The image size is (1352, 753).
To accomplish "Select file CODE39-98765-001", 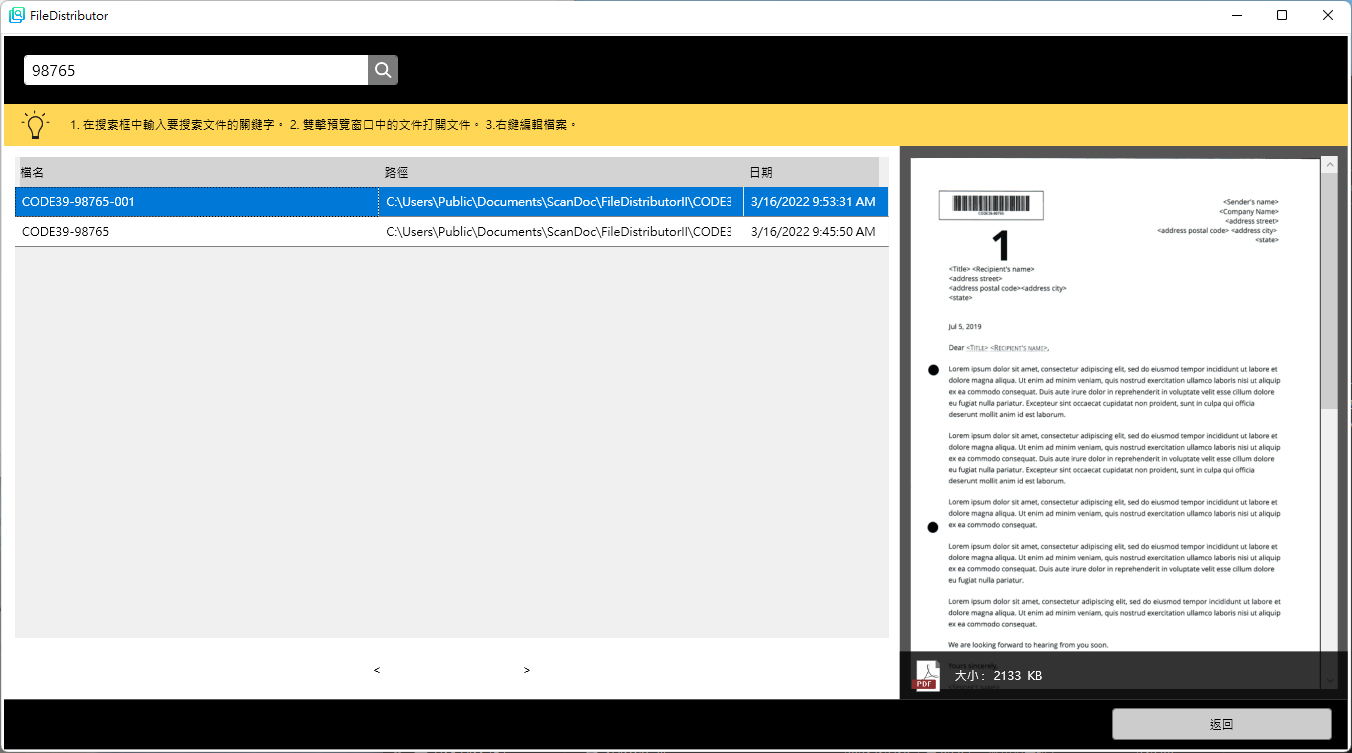I will pos(197,202).
